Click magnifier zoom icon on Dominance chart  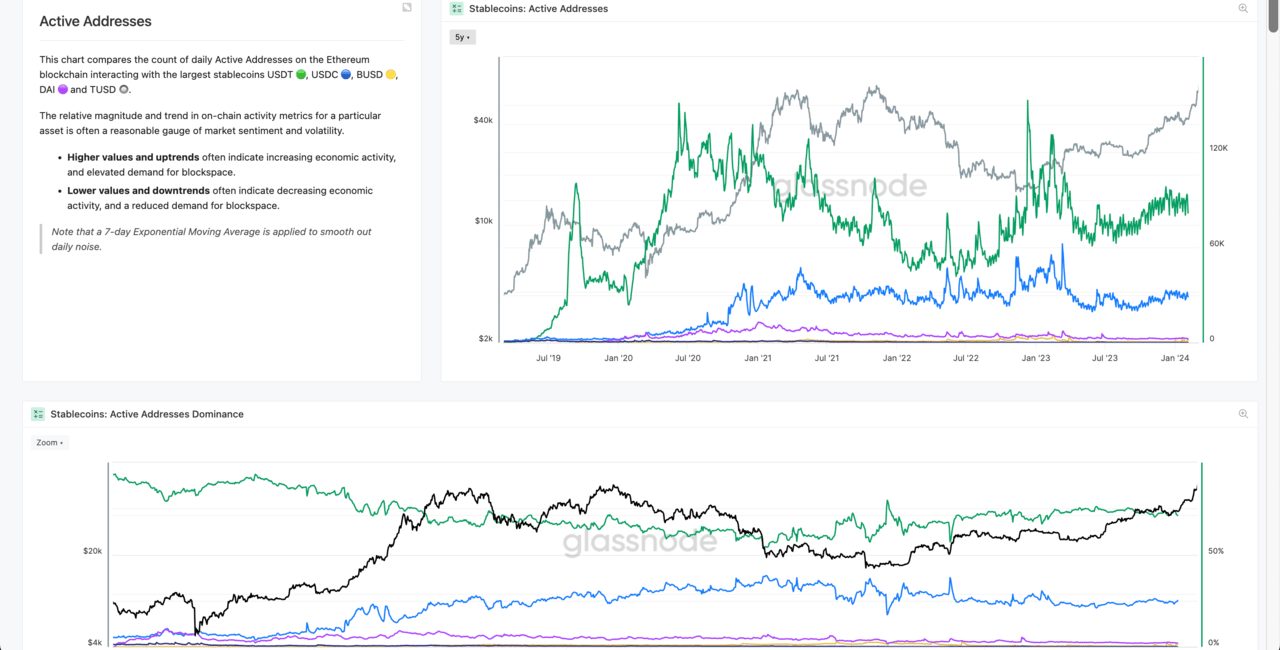coord(1243,414)
